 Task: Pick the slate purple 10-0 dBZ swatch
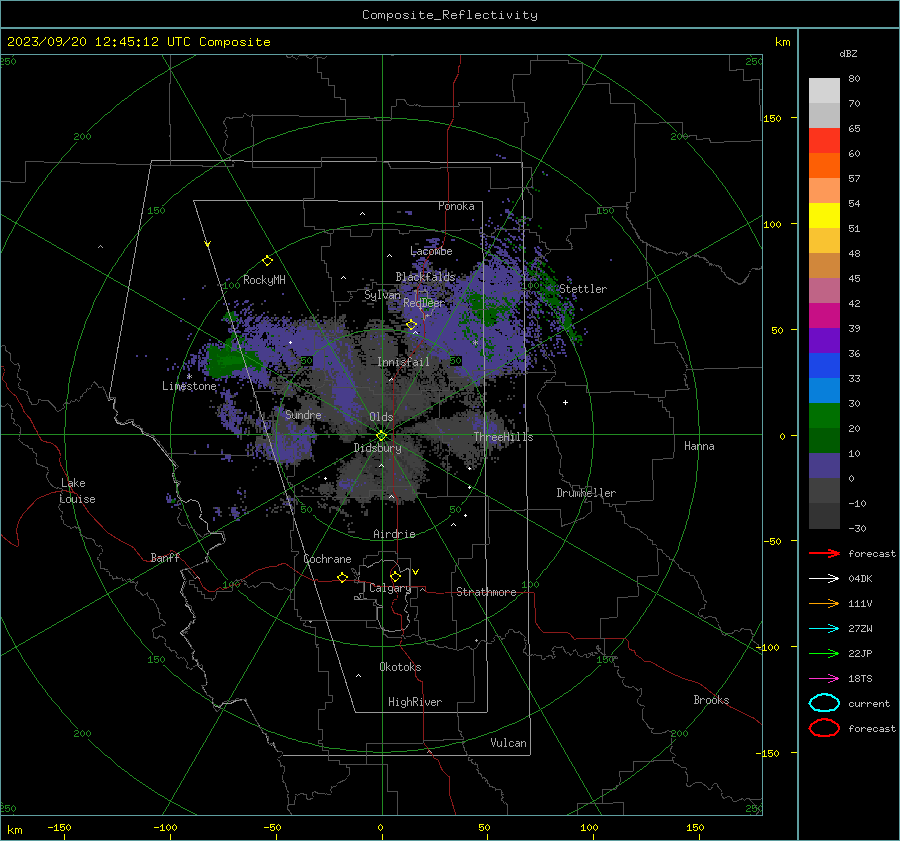click(824, 466)
